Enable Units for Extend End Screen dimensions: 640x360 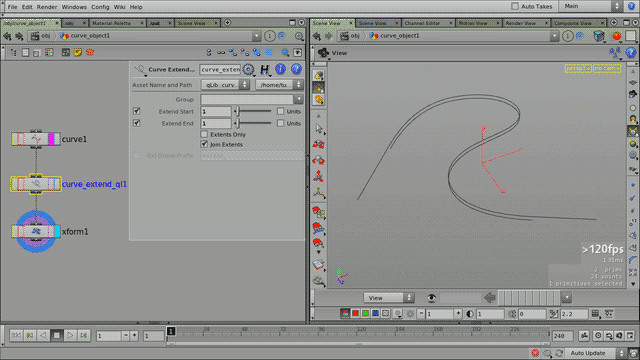pos(280,123)
